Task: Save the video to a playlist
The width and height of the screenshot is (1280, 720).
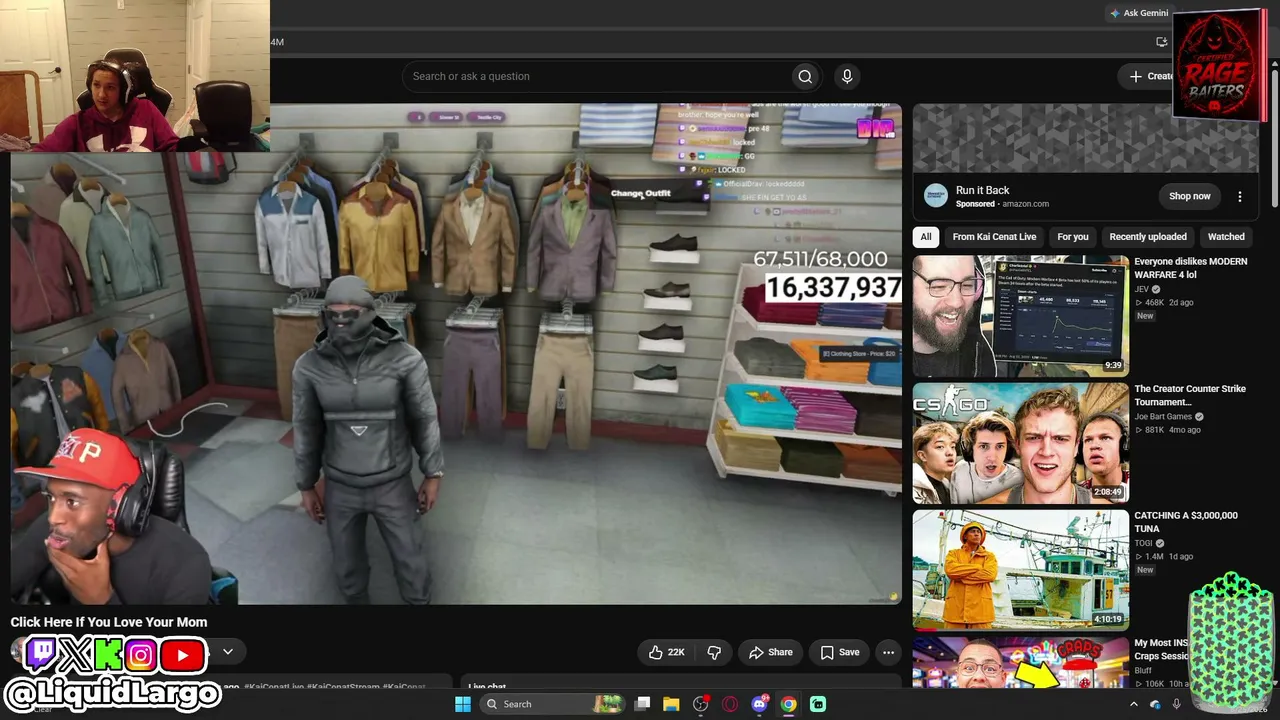Action: click(x=840, y=652)
